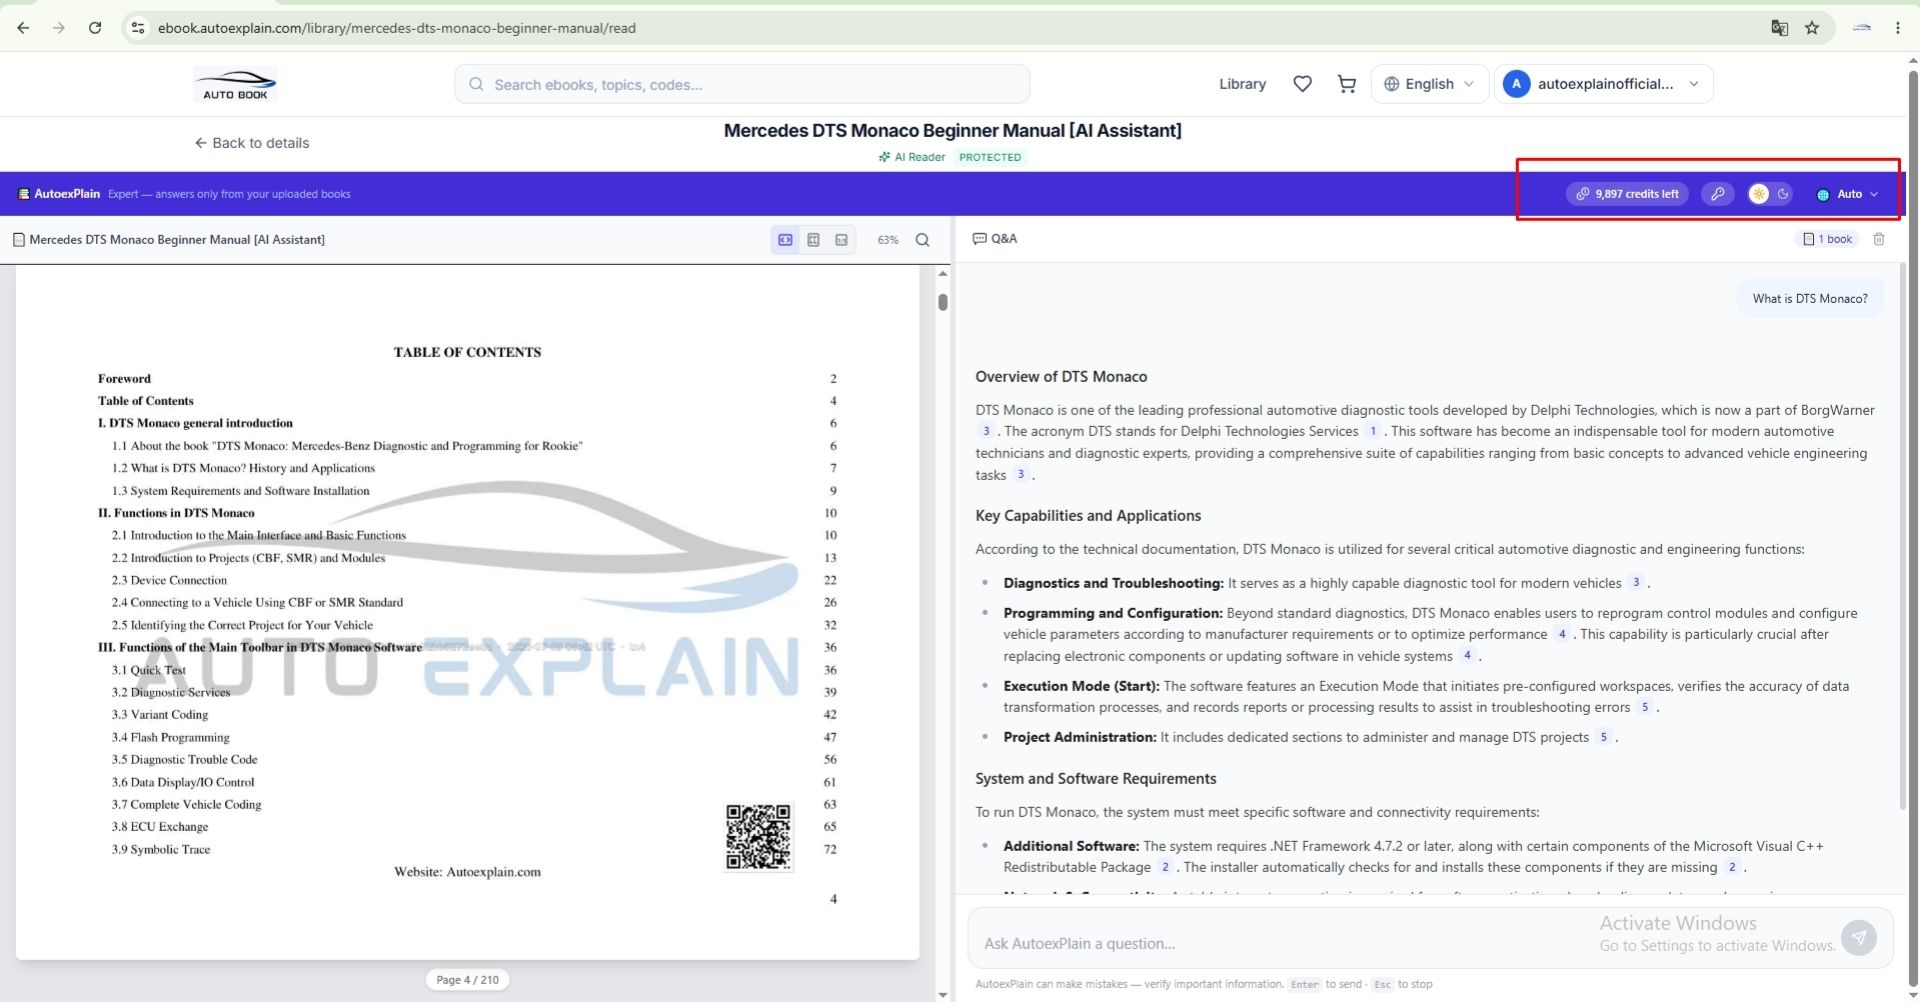Click the browser address bar URL
Image resolution: width=1920 pixels, height=1002 pixels.
point(397,28)
